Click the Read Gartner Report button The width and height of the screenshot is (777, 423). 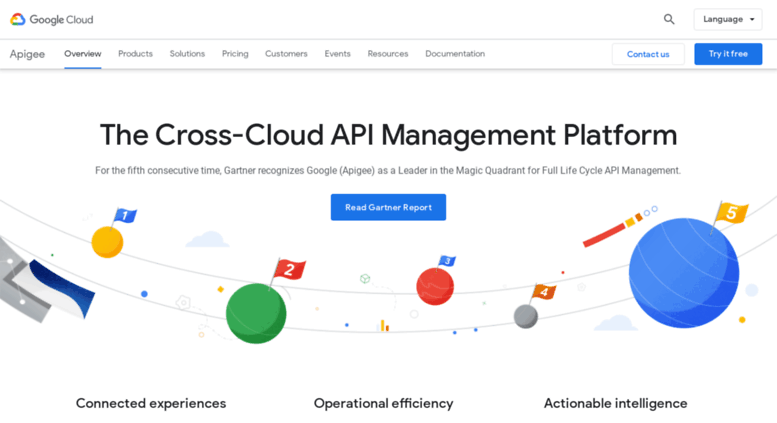click(388, 207)
